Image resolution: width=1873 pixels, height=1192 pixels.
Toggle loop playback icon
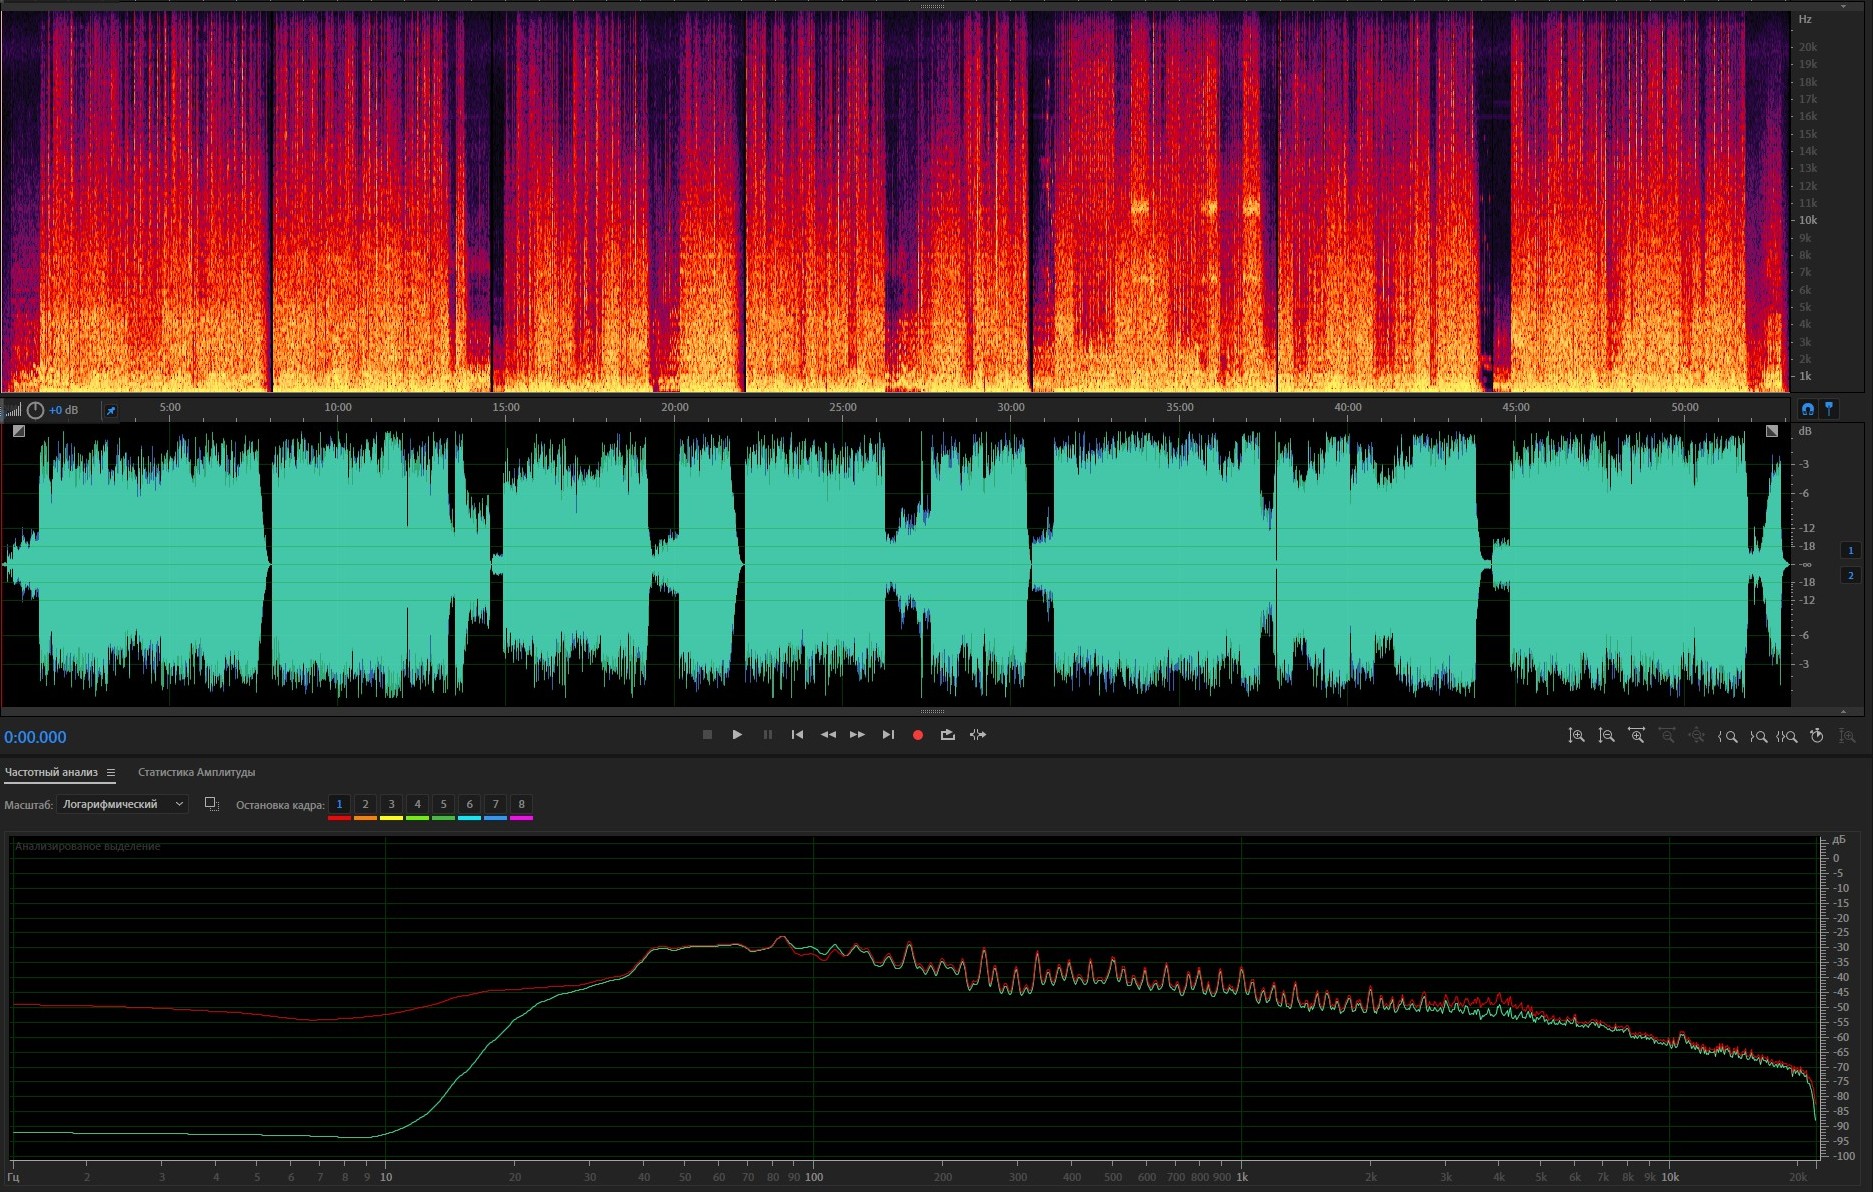[x=947, y=735]
